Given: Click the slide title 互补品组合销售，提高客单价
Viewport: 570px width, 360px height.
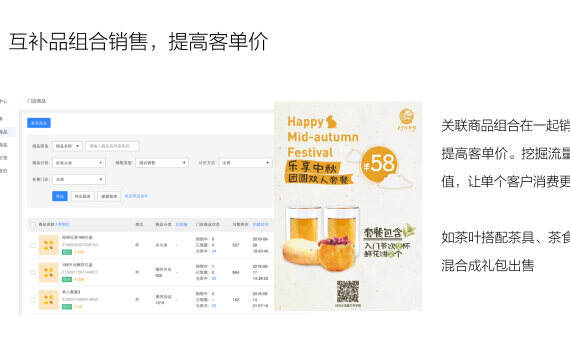Looking at the screenshot, I should [x=139, y=41].
